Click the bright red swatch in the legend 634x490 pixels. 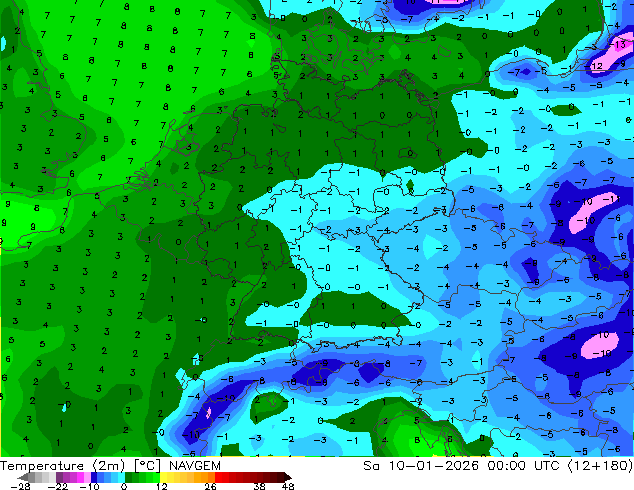click(x=218, y=477)
